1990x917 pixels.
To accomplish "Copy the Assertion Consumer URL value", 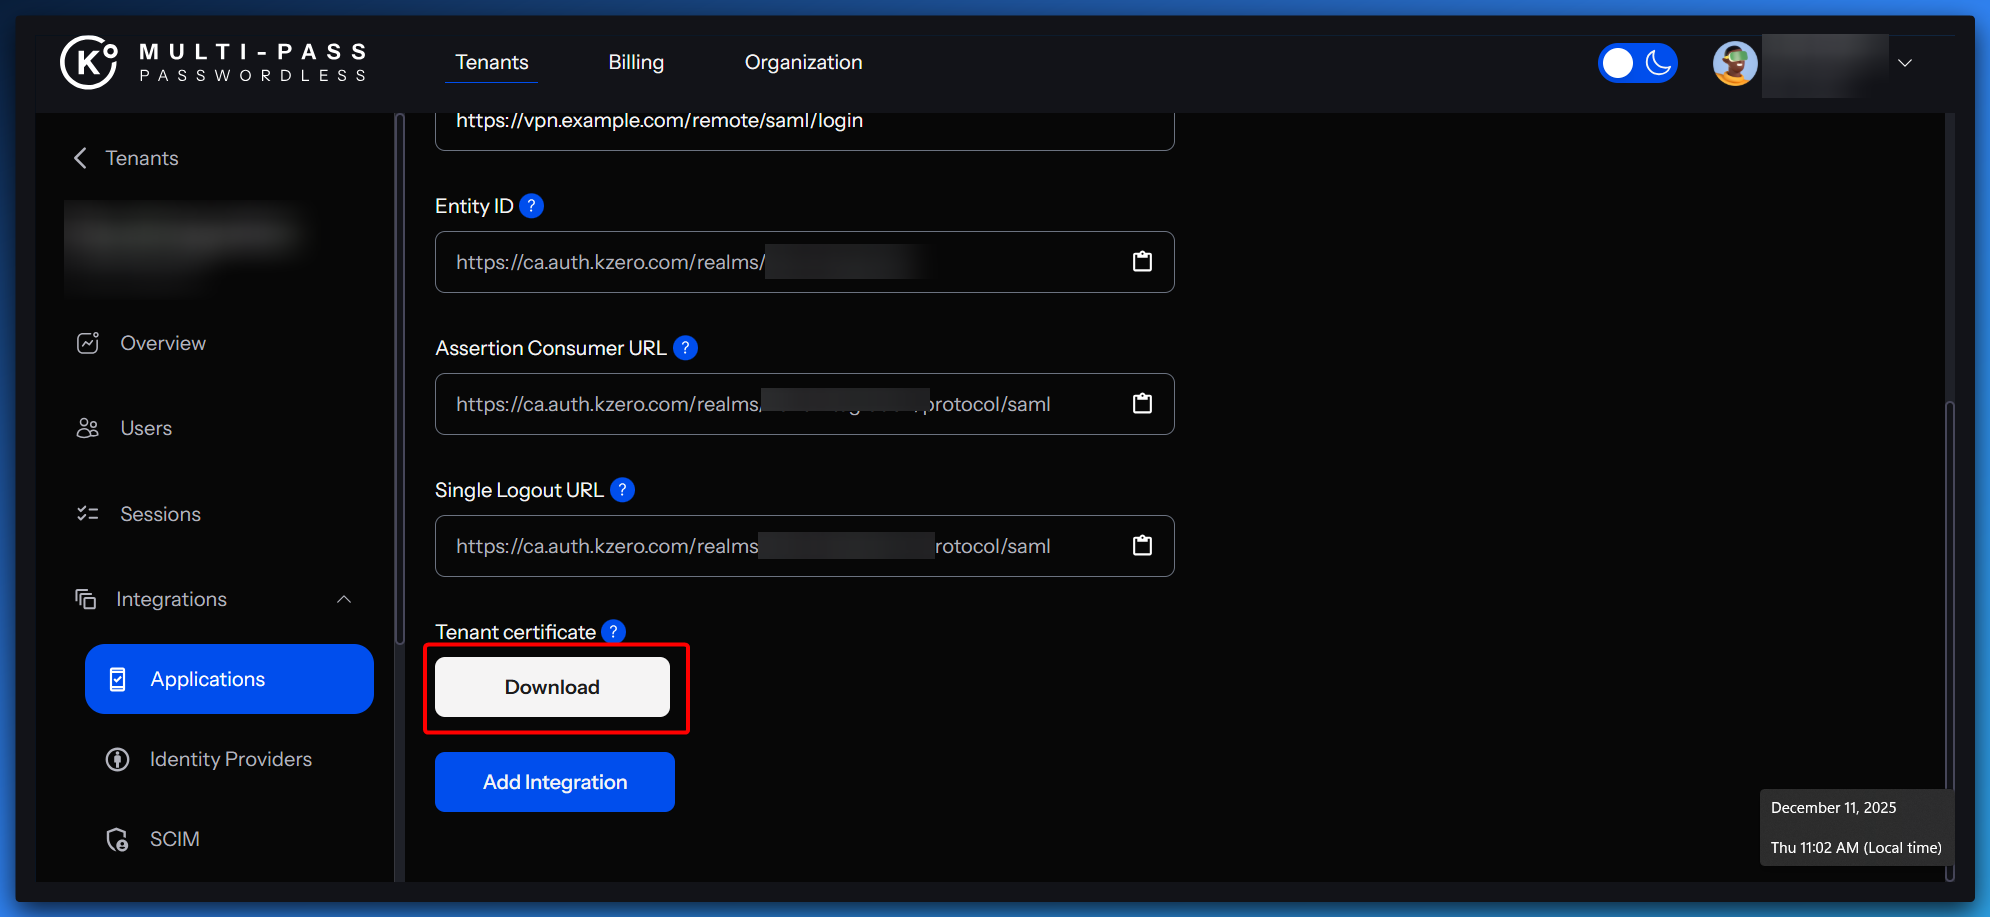I will coord(1142,404).
